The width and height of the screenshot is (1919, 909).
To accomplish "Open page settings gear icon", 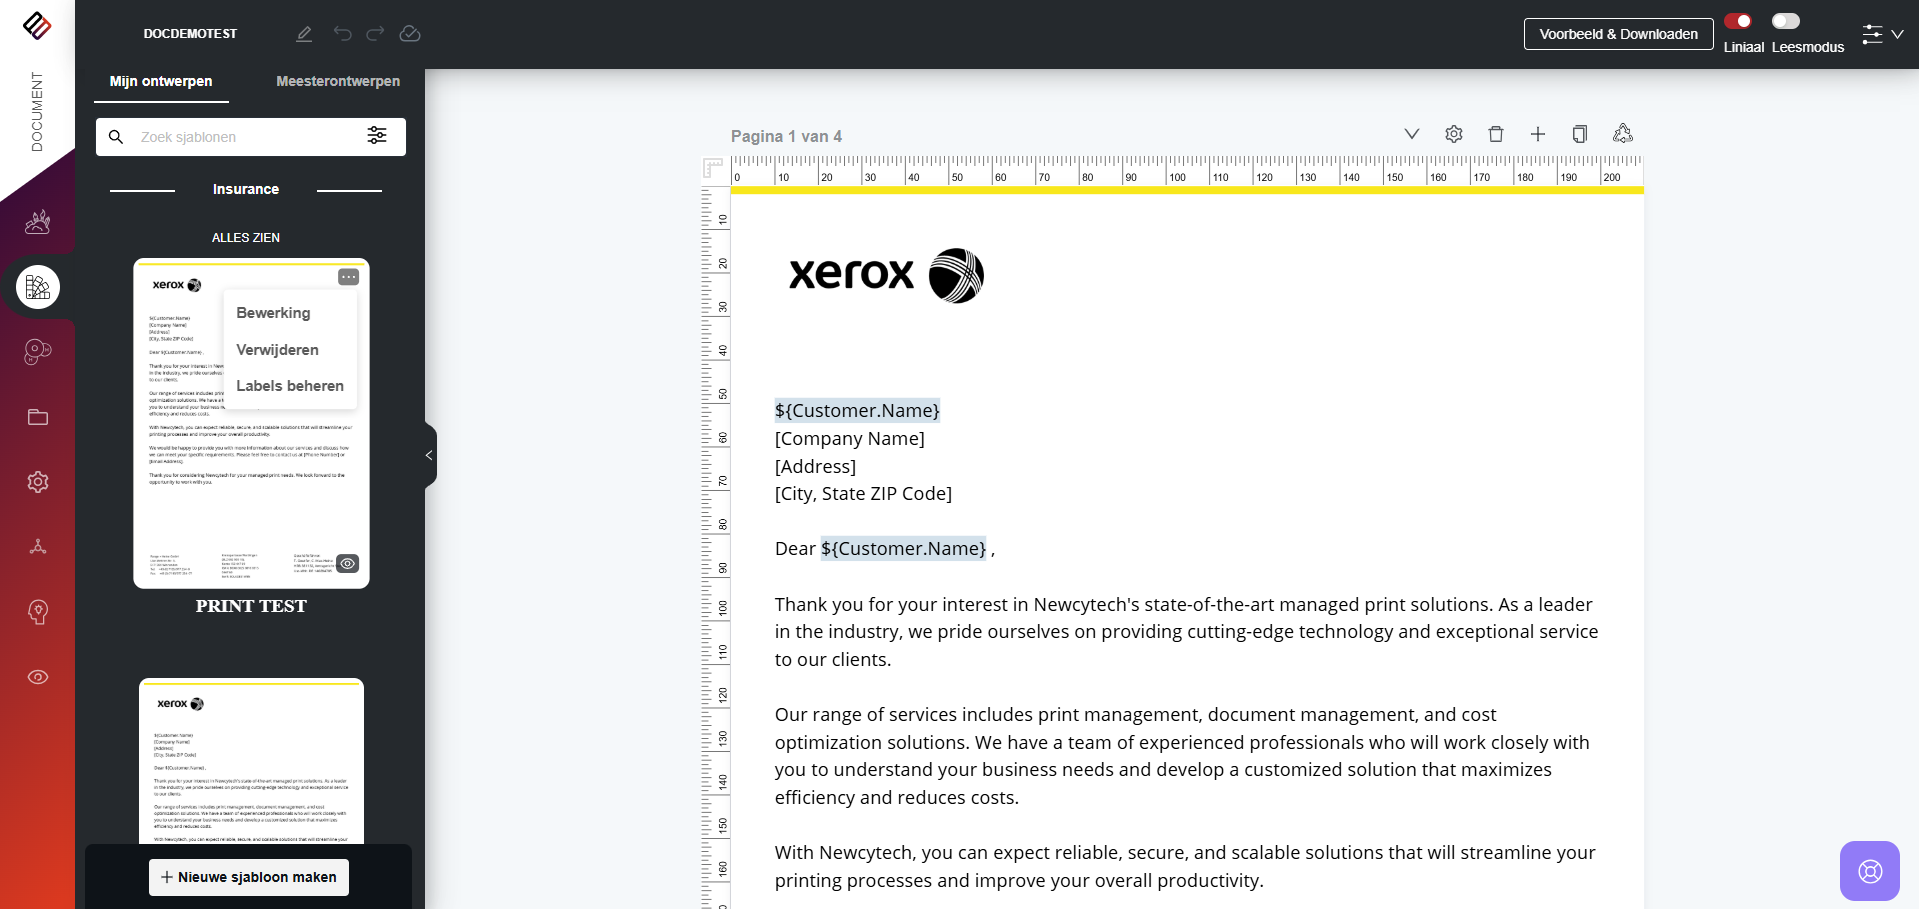I will [x=1454, y=134].
